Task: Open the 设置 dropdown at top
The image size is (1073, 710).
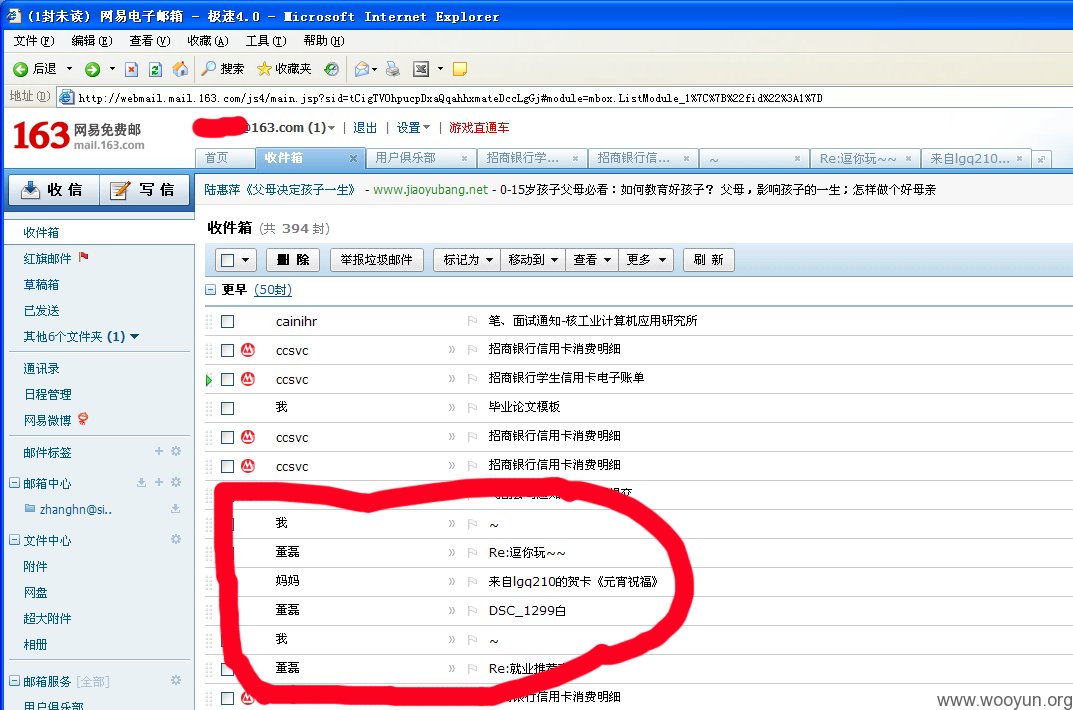Action: click(x=413, y=128)
